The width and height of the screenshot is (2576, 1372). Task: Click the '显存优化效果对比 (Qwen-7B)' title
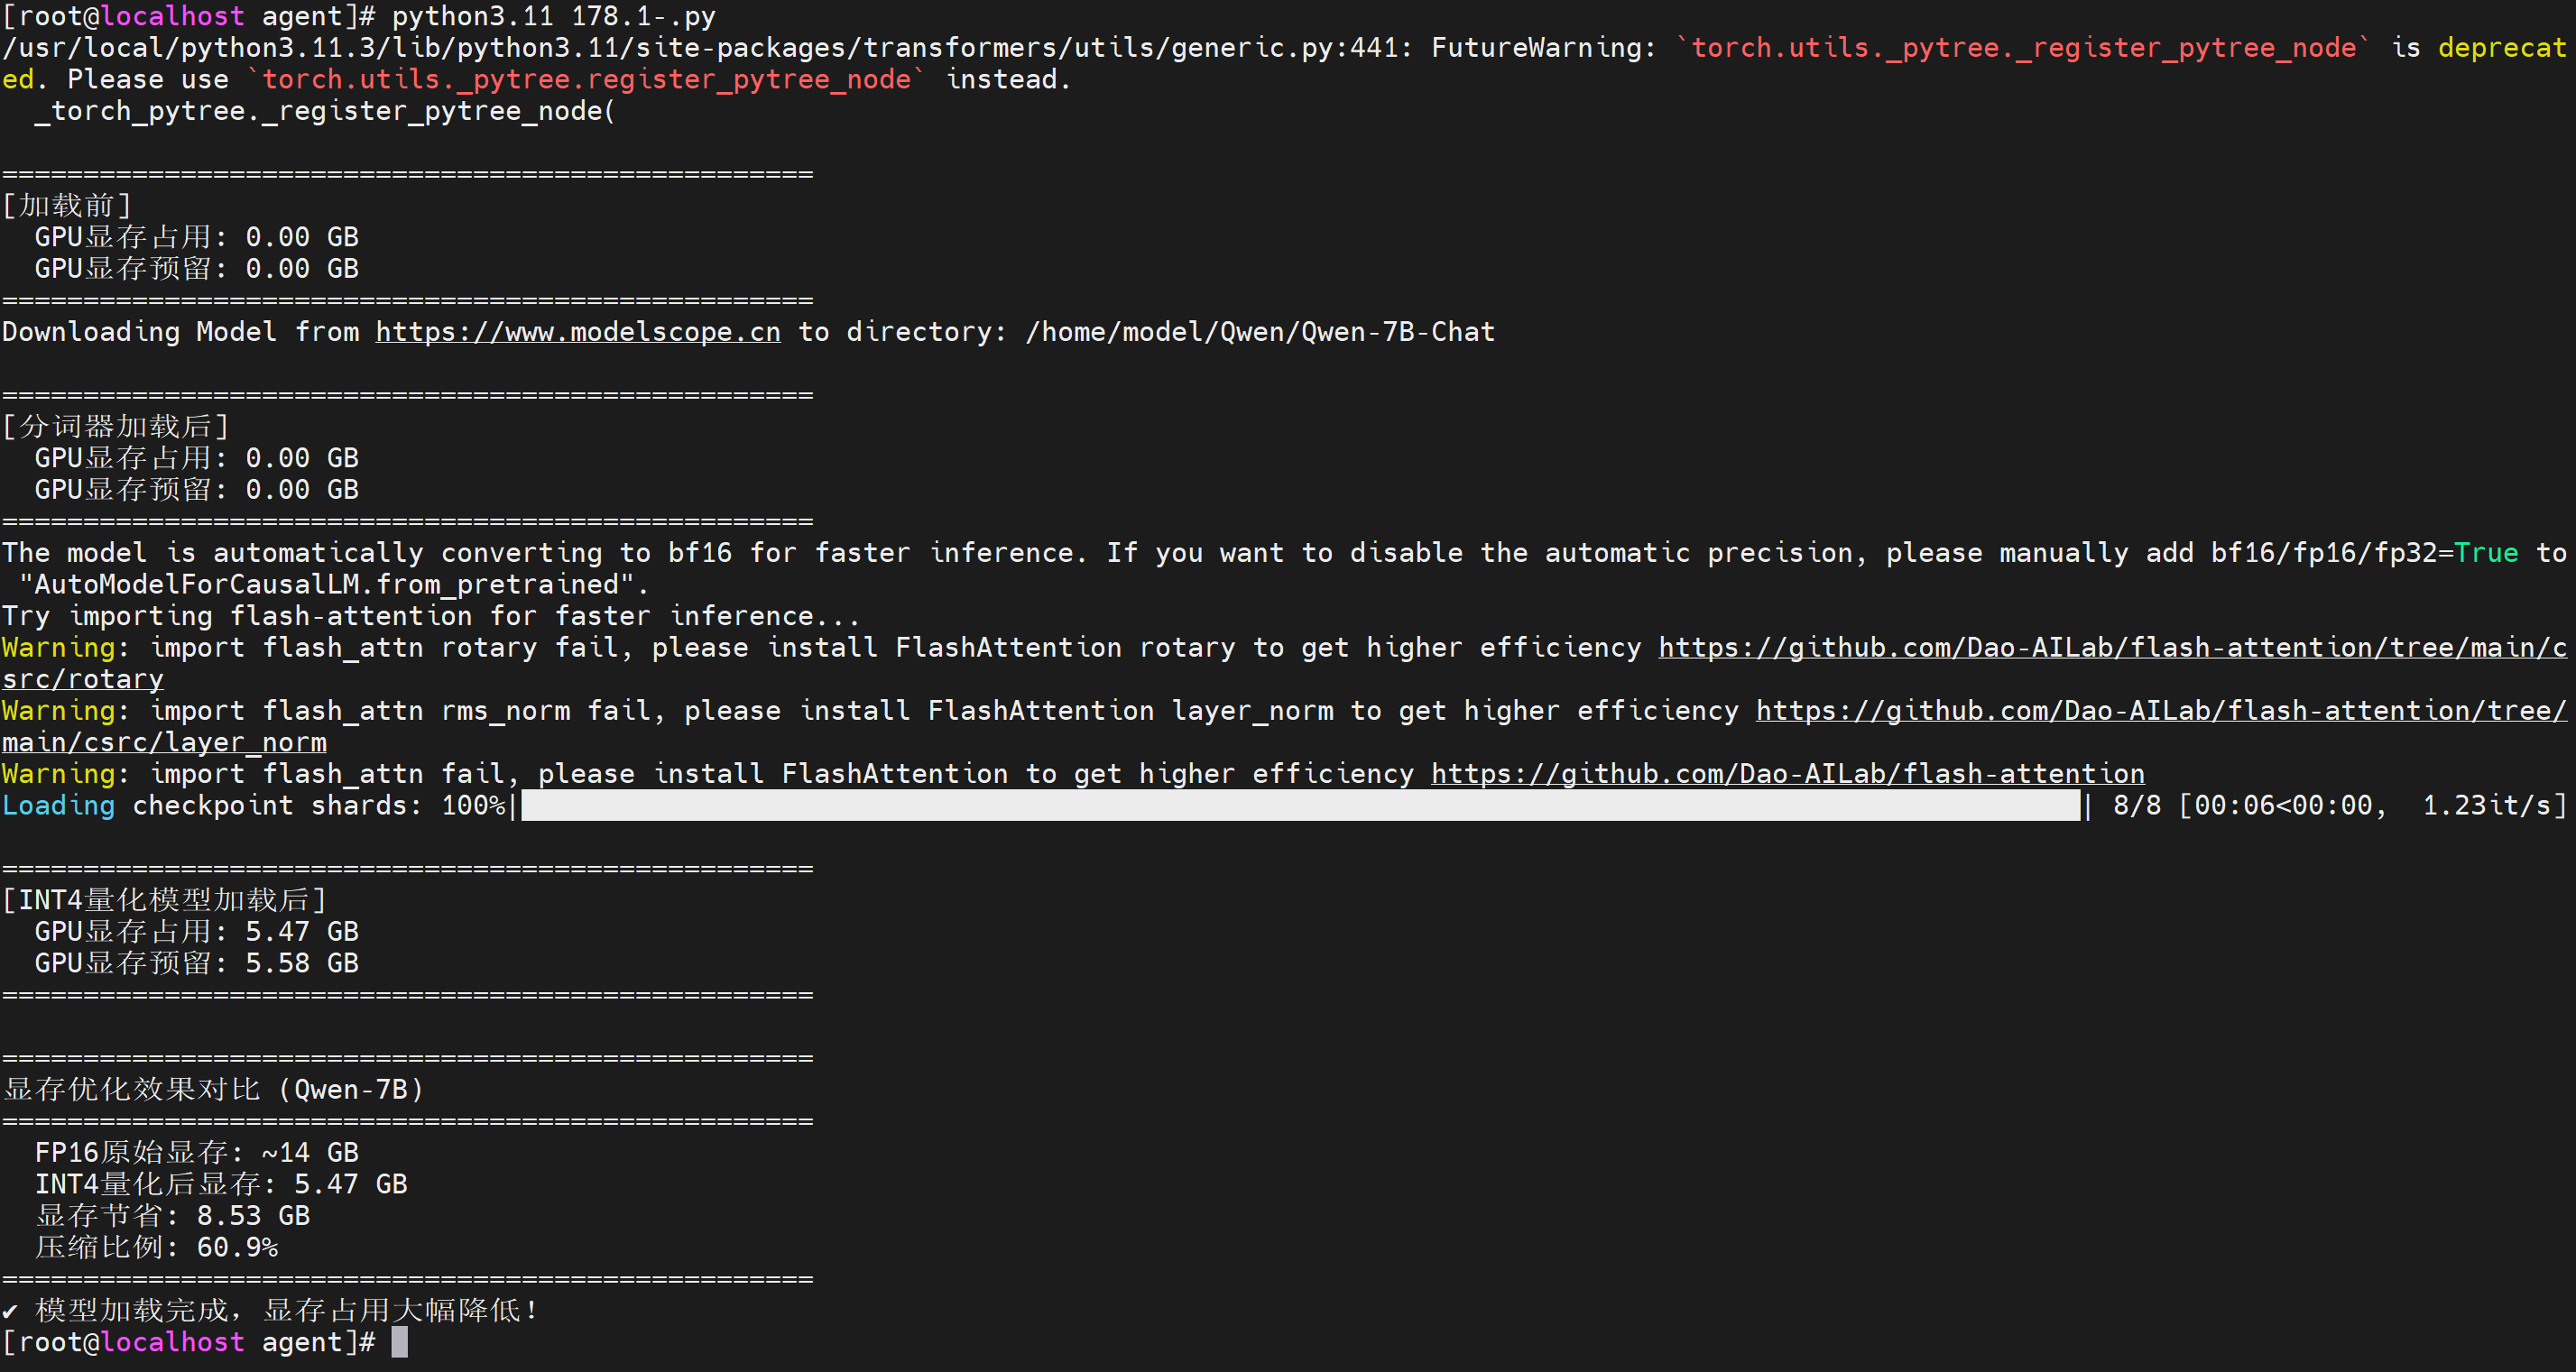click(x=213, y=1090)
